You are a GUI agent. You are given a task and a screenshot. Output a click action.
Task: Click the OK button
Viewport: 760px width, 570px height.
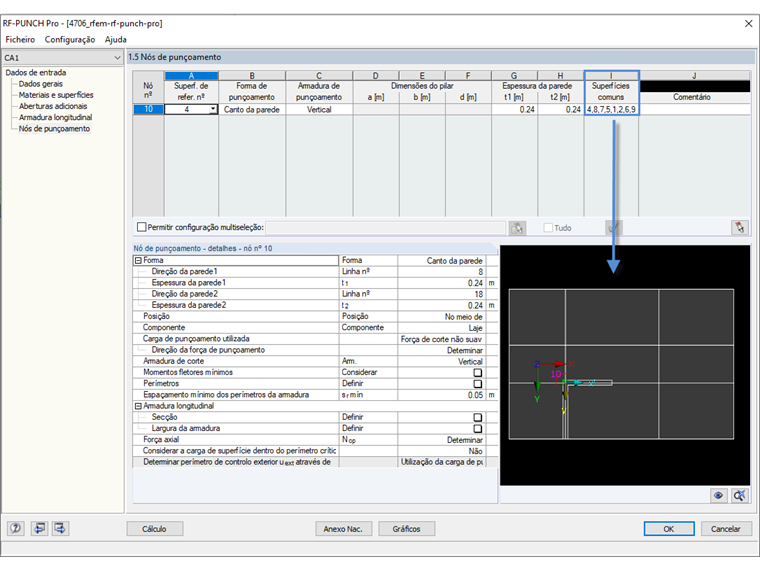669,529
